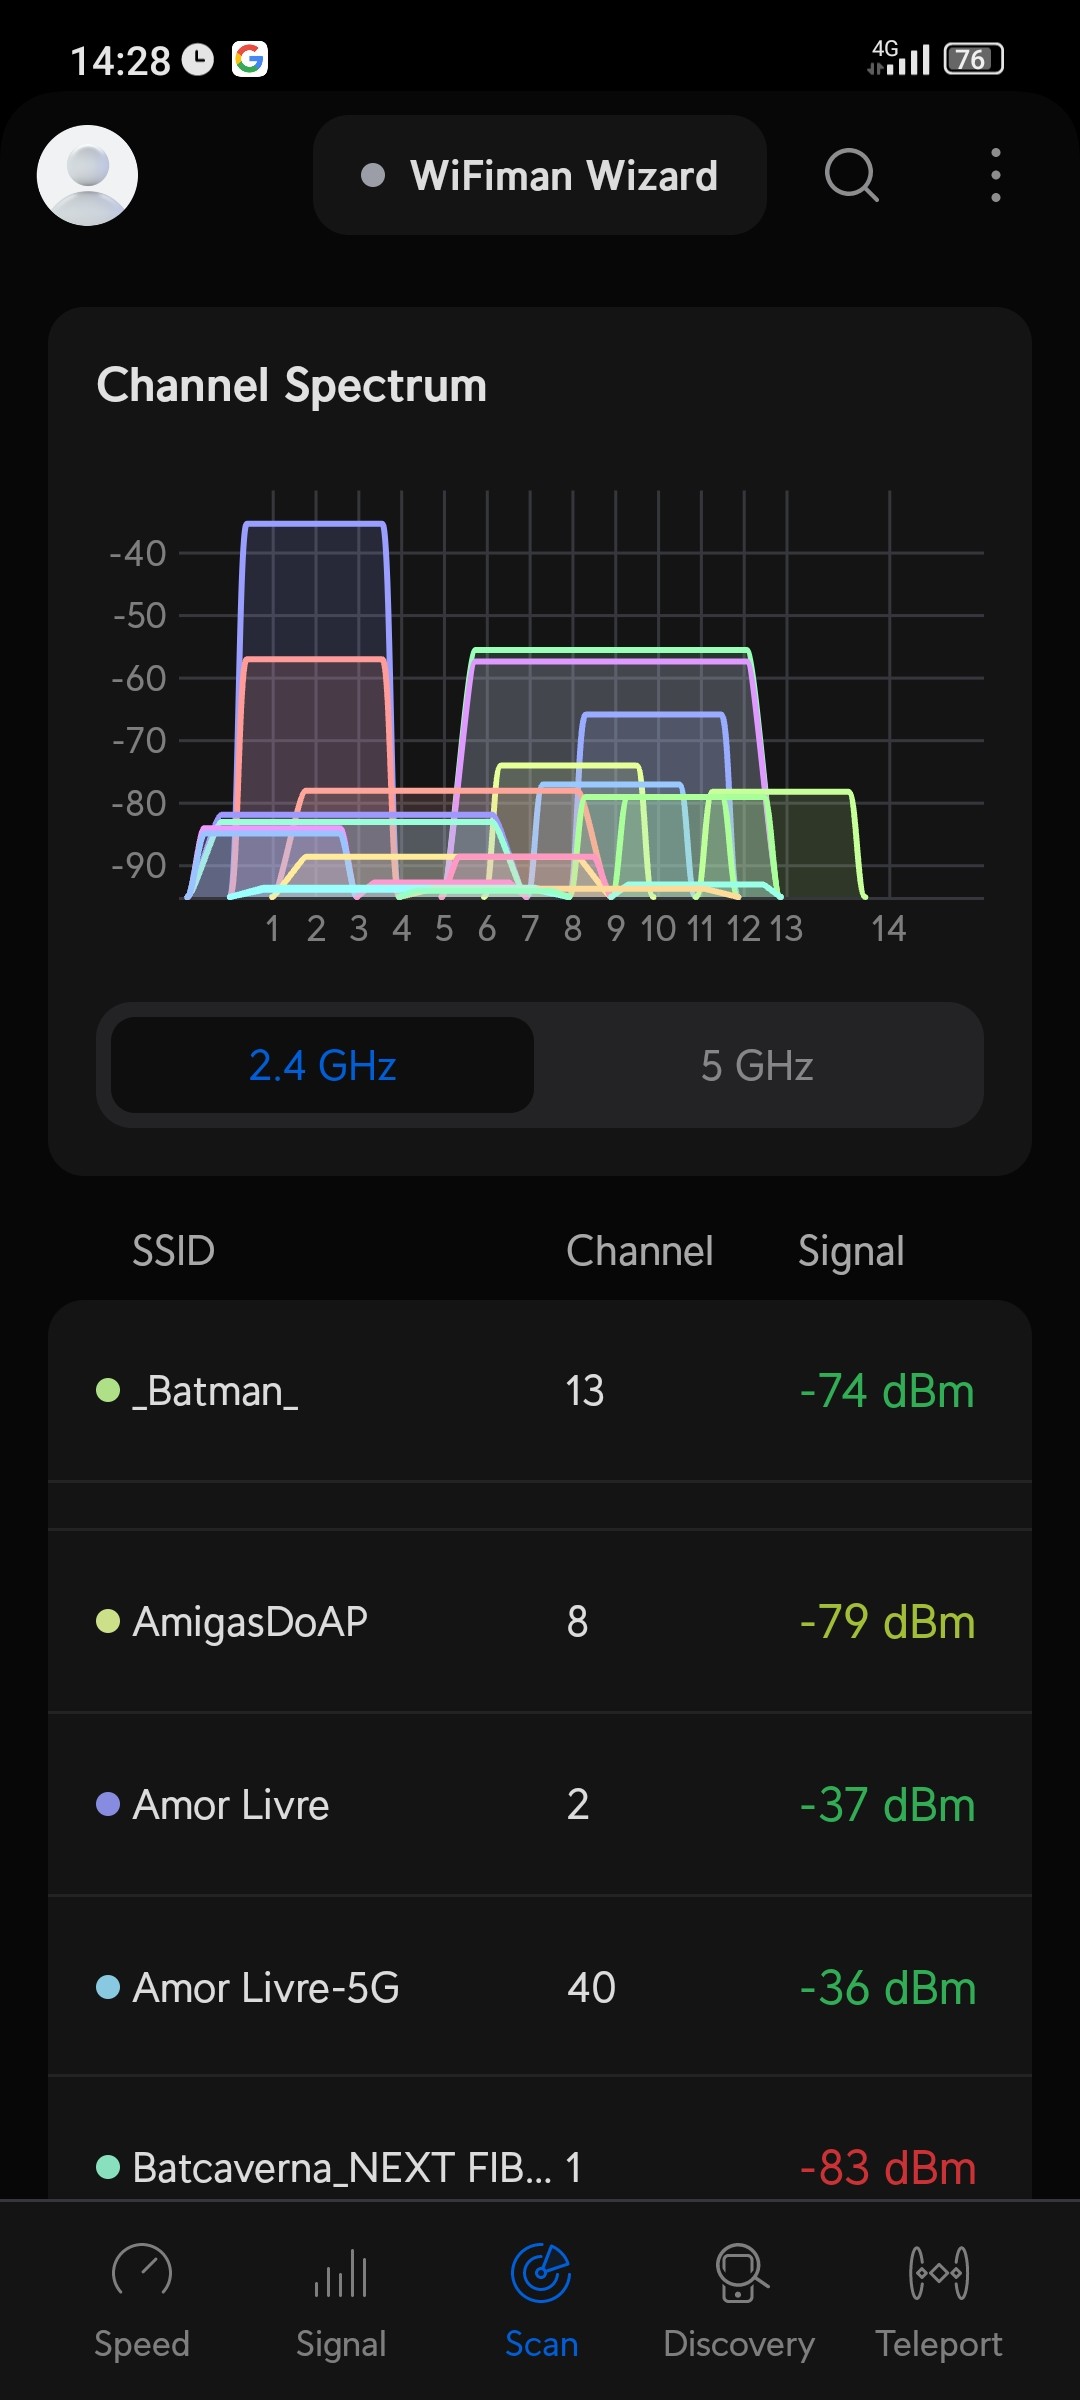Switch to the Teleport tab icon

(939, 2272)
